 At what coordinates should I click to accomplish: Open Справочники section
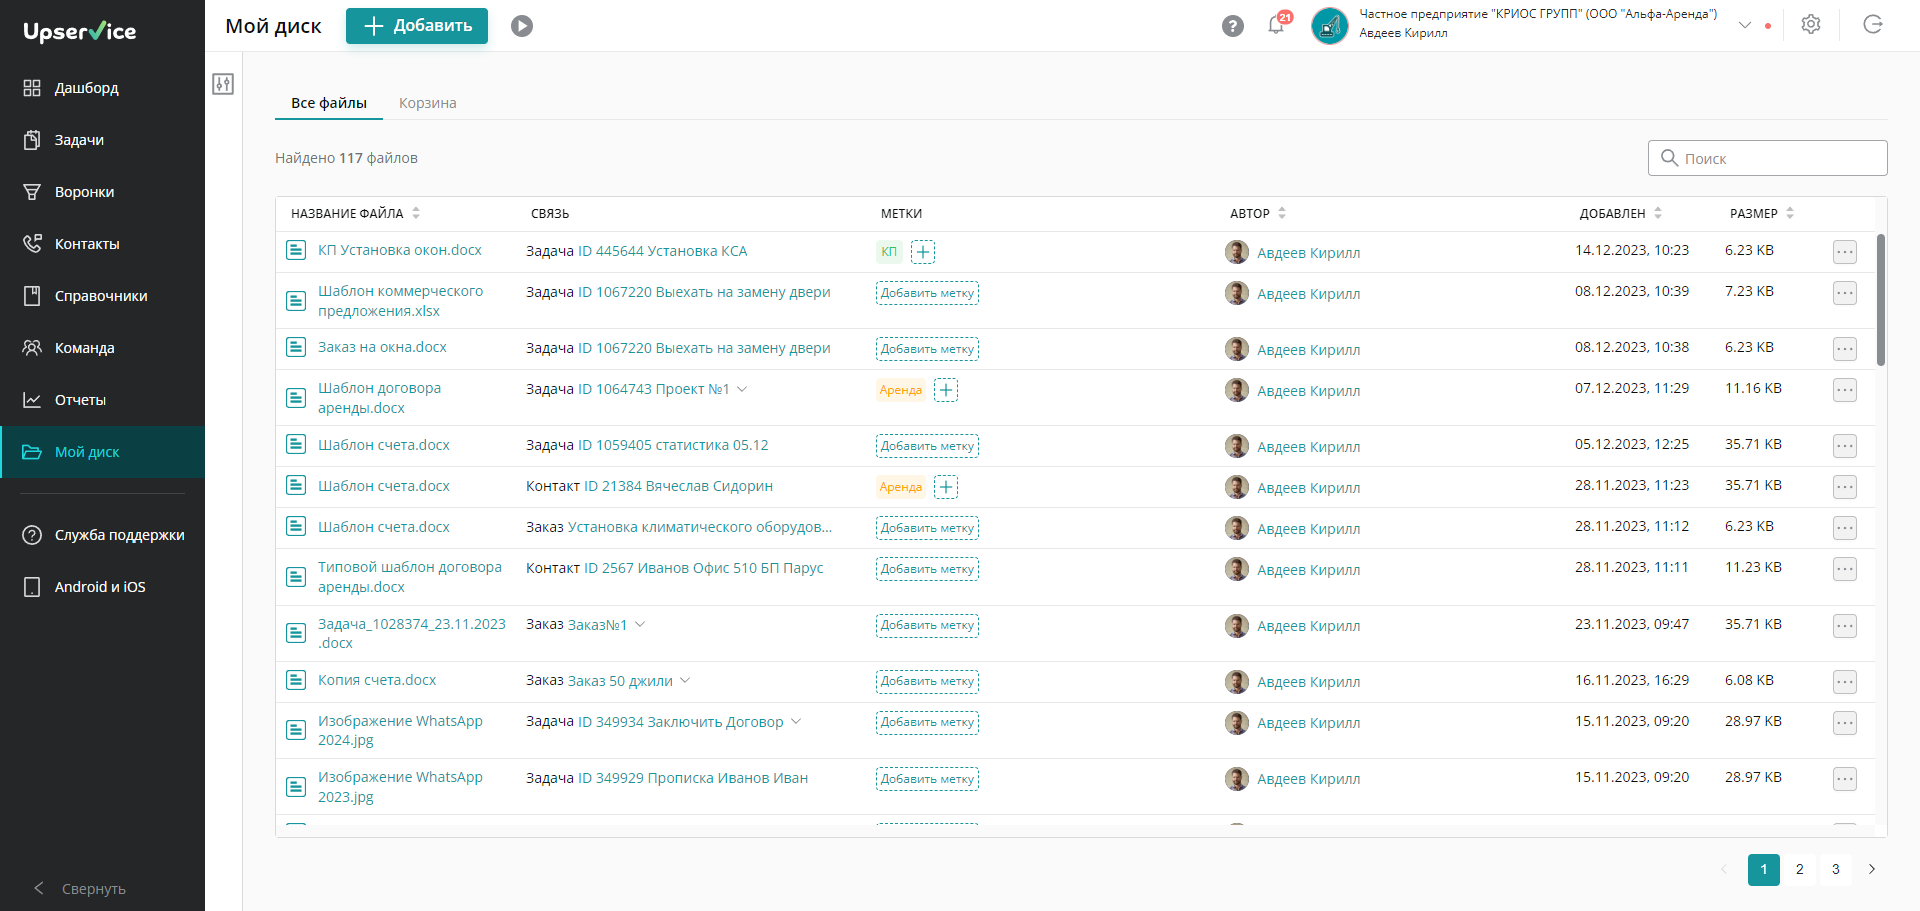[102, 296]
